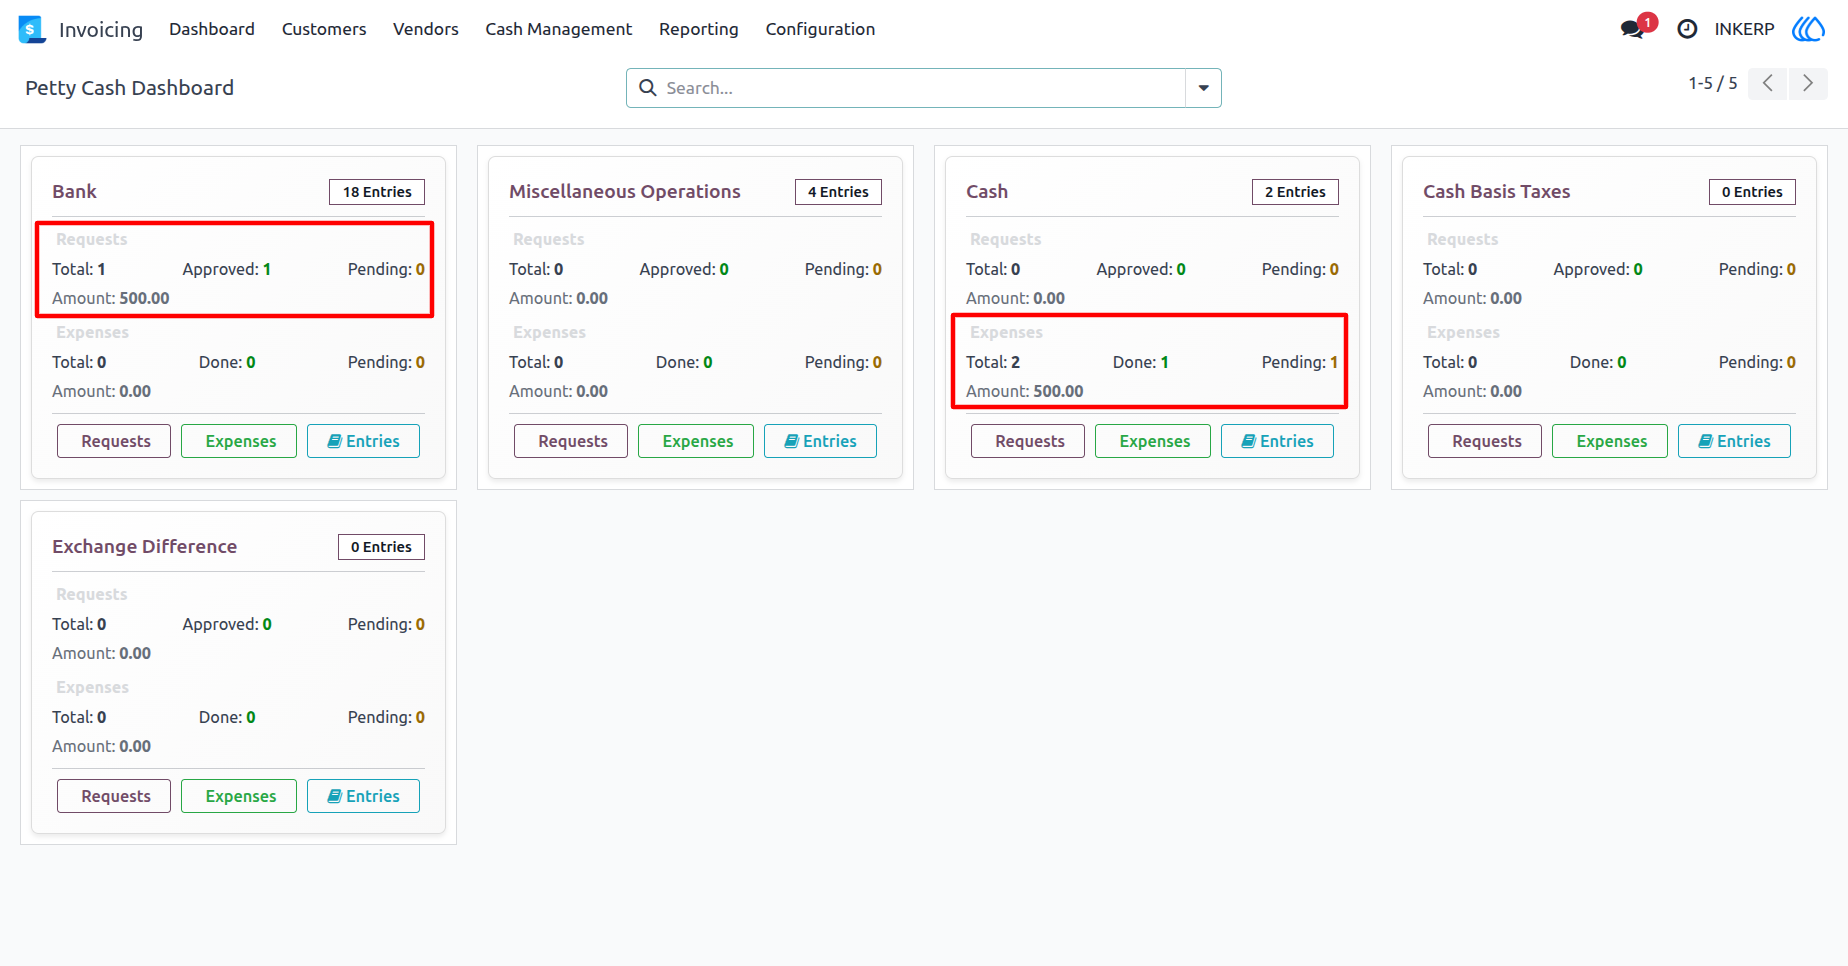
Task: Open the Reporting menu
Action: (699, 29)
